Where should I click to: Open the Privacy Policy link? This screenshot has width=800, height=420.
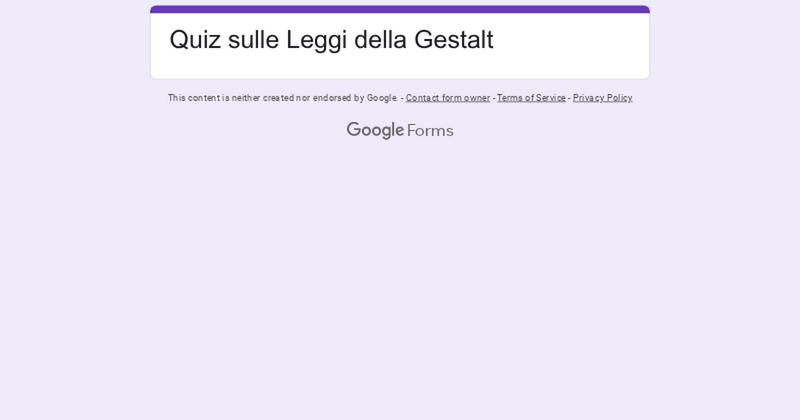pos(602,98)
